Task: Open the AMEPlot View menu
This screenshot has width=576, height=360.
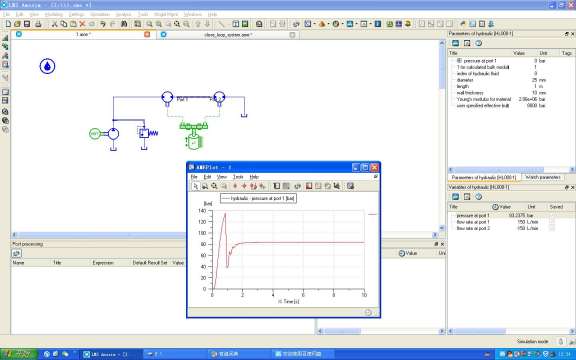Action: 222,177
